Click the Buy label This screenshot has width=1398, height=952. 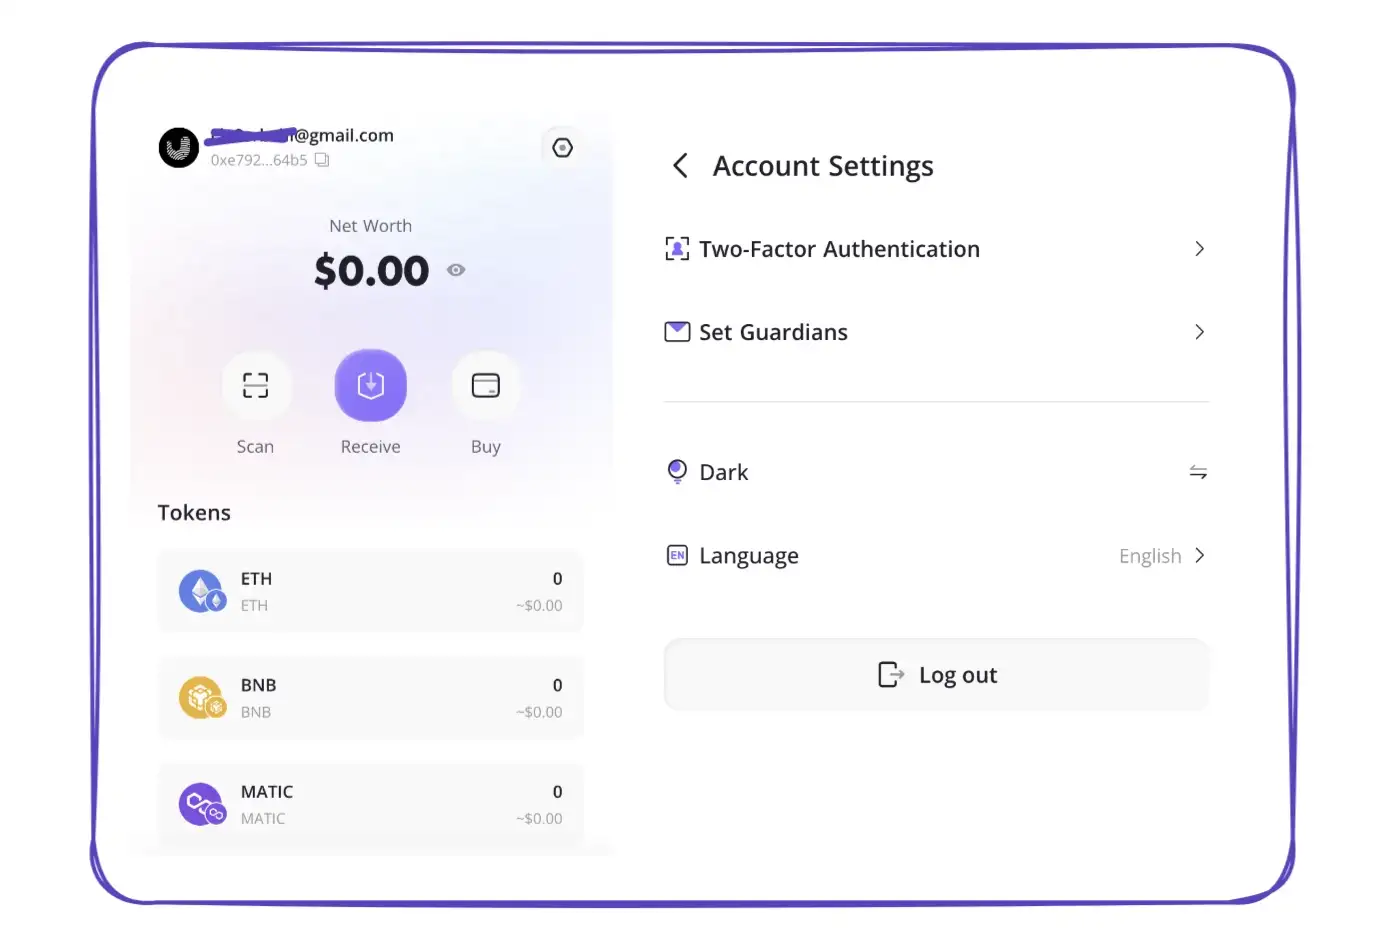pyautogui.click(x=486, y=447)
